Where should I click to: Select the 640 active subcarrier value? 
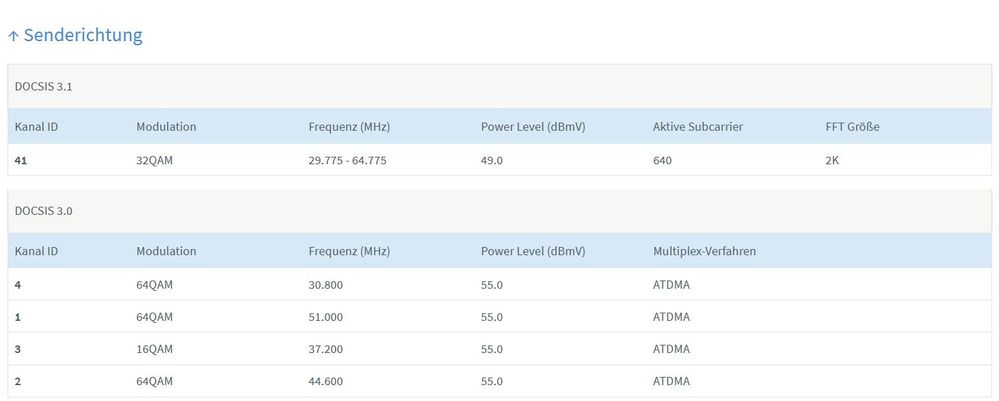point(662,161)
